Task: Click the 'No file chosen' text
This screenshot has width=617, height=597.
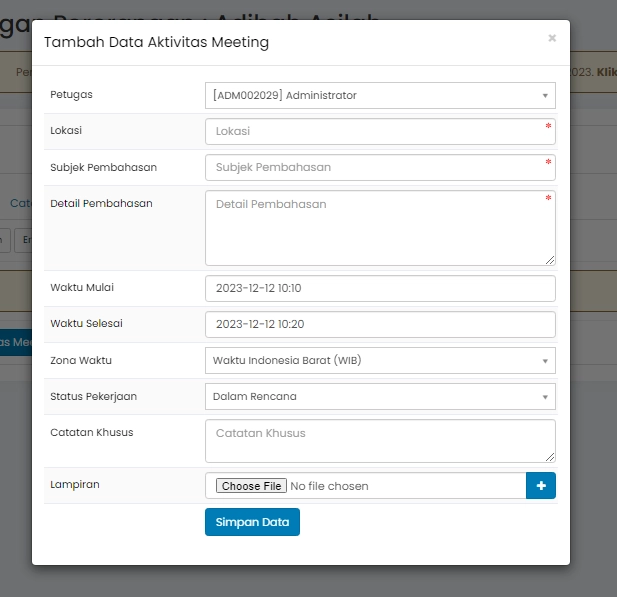Action: click(x=329, y=486)
